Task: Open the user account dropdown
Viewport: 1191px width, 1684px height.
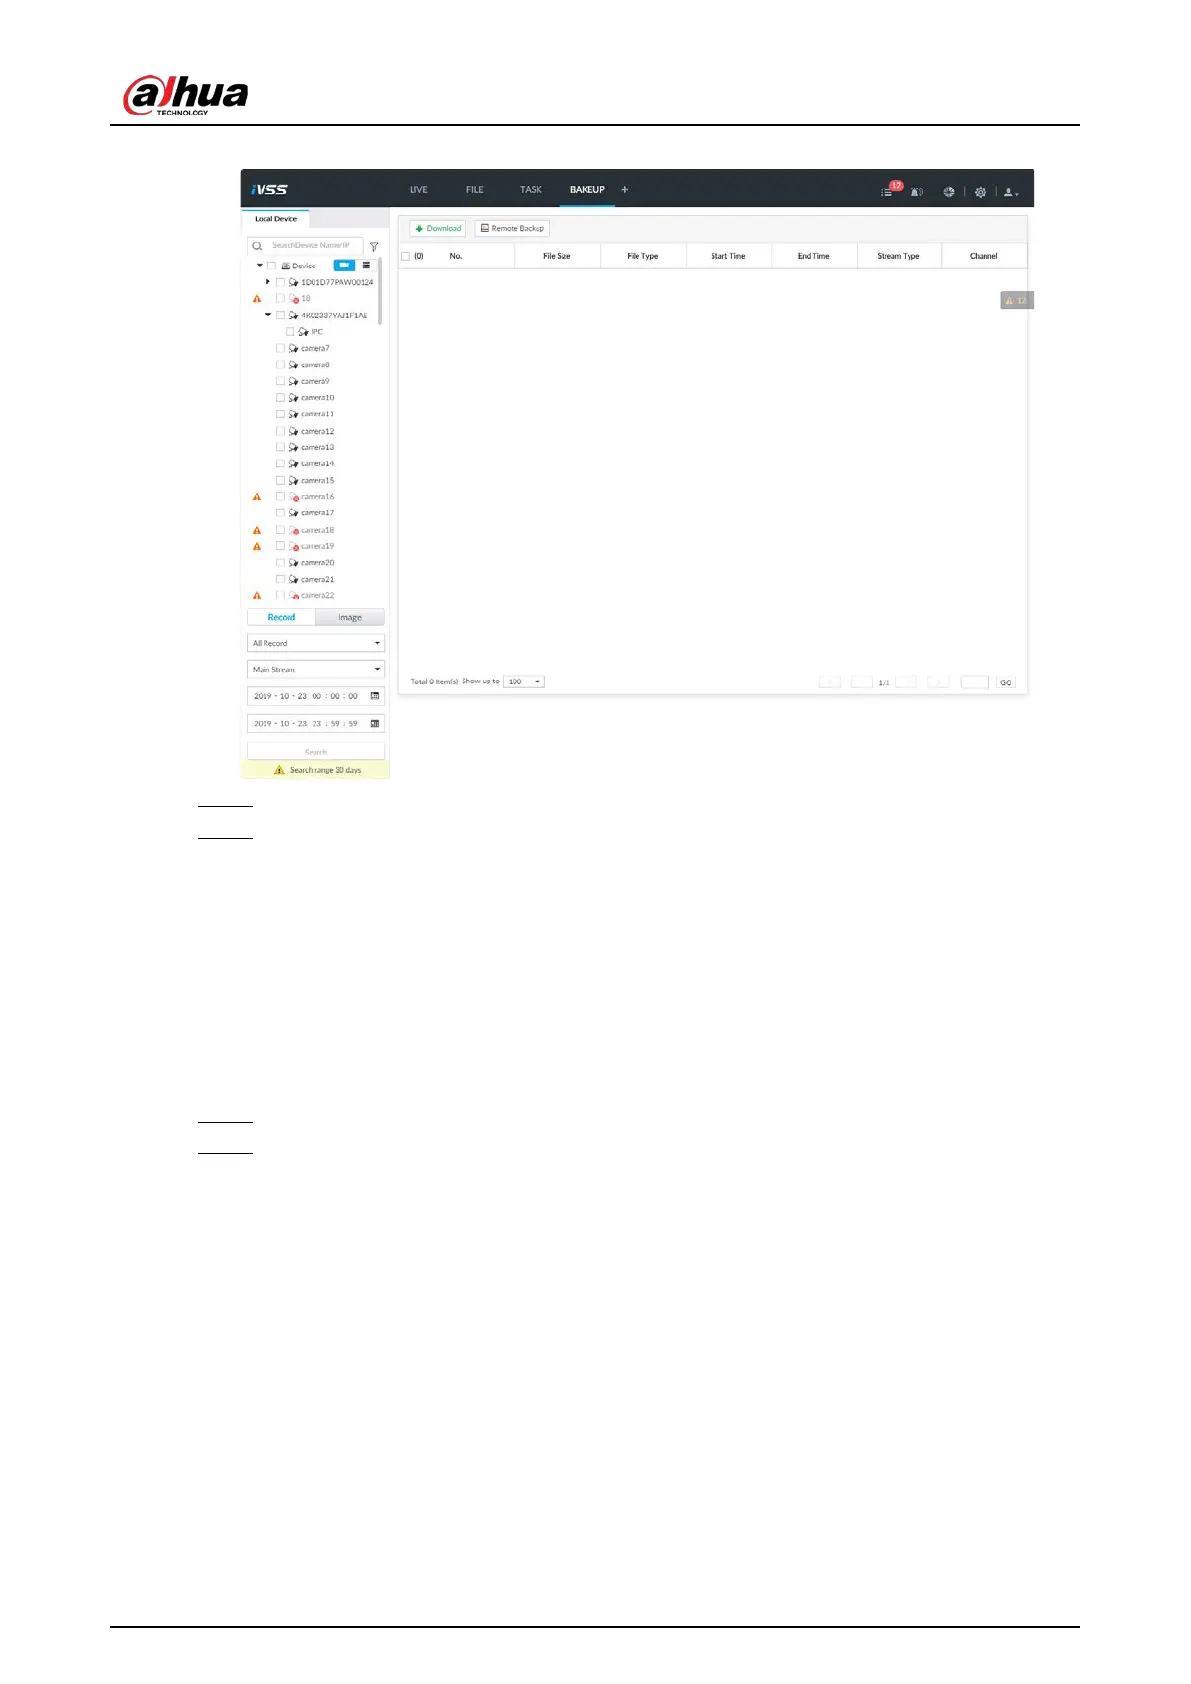Action: click(1011, 191)
